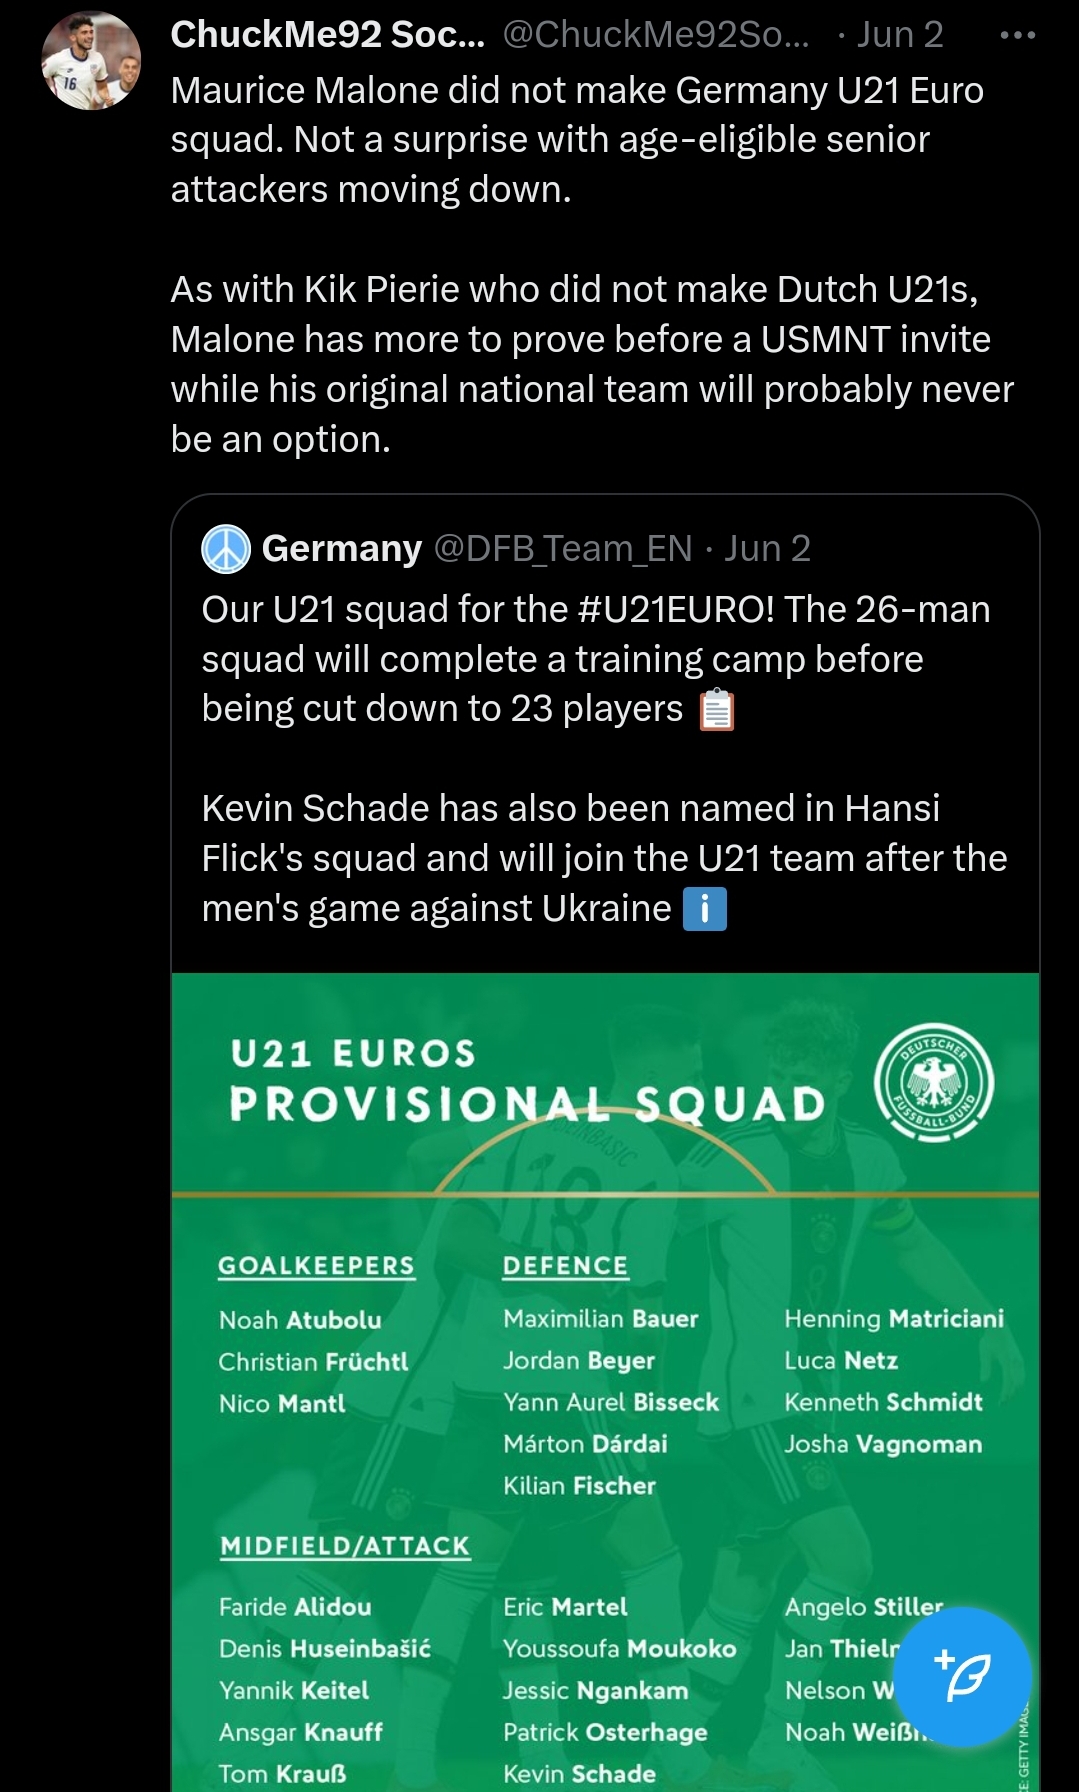Click the Germany display name in quote
The height and width of the screenshot is (1792, 1079).
341,549
